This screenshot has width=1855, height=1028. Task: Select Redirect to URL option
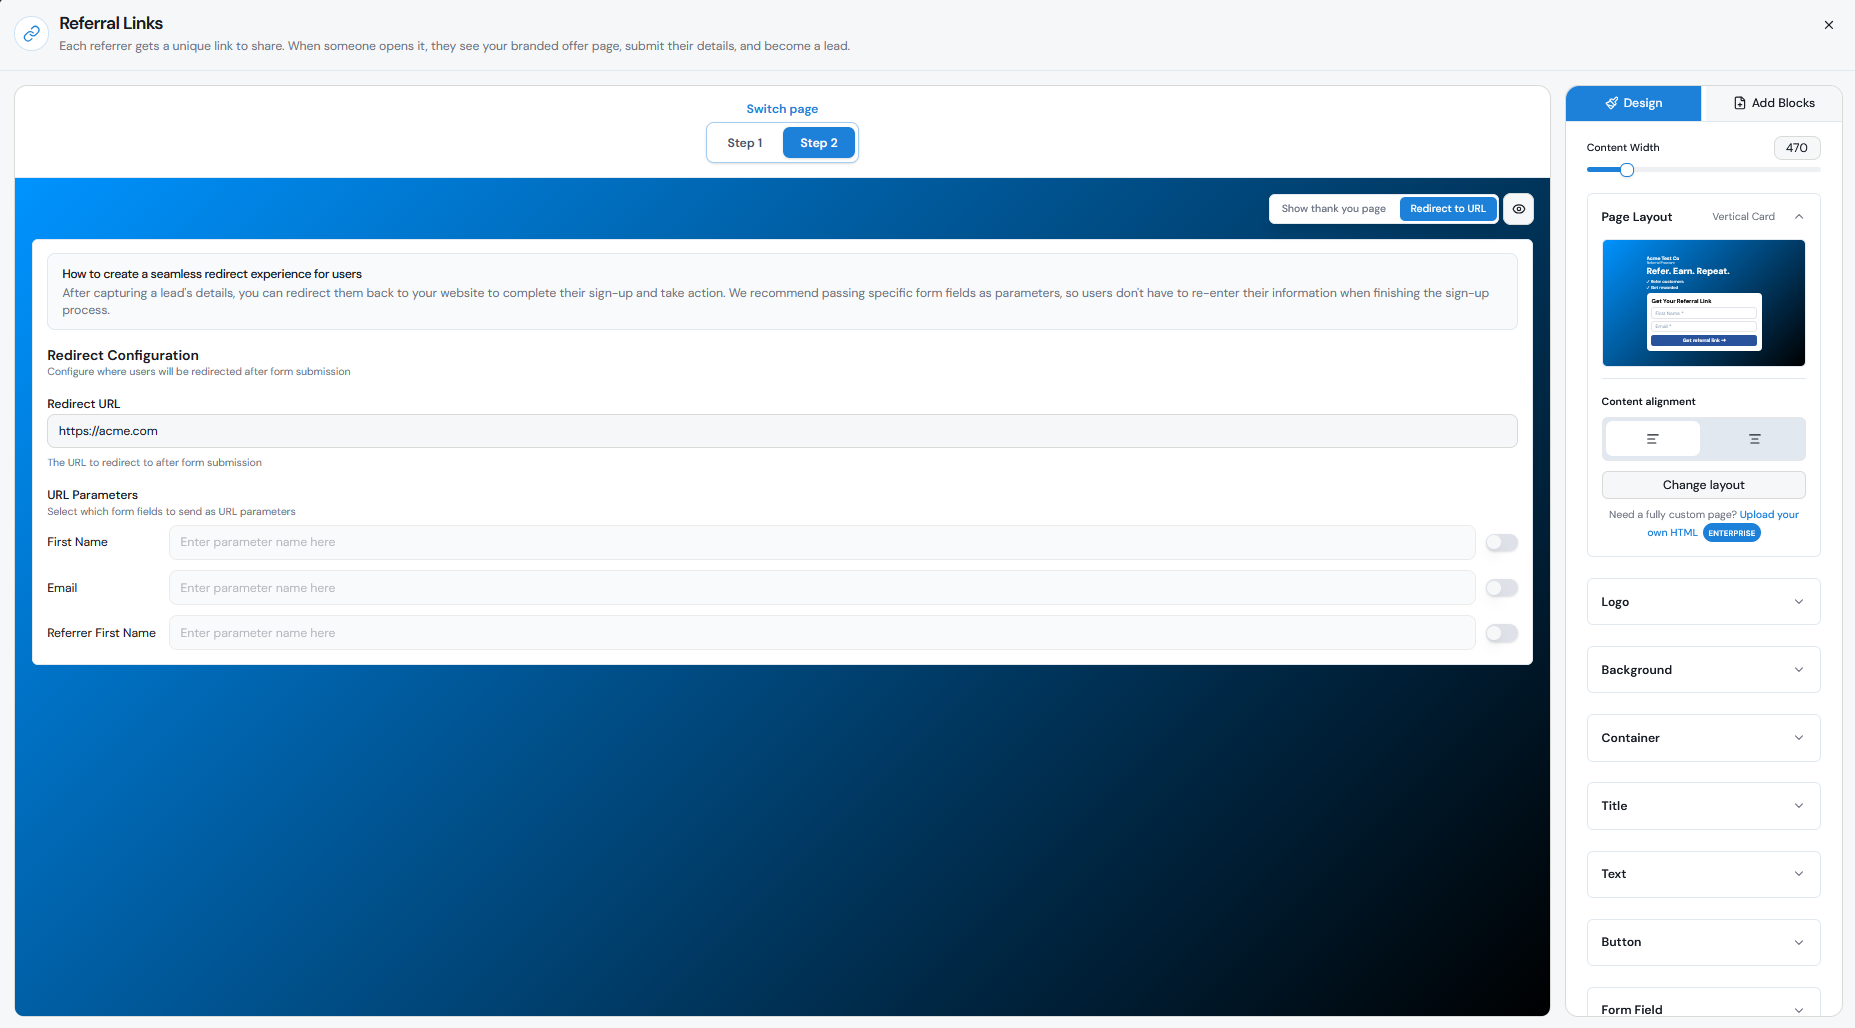[x=1448, y=209]
